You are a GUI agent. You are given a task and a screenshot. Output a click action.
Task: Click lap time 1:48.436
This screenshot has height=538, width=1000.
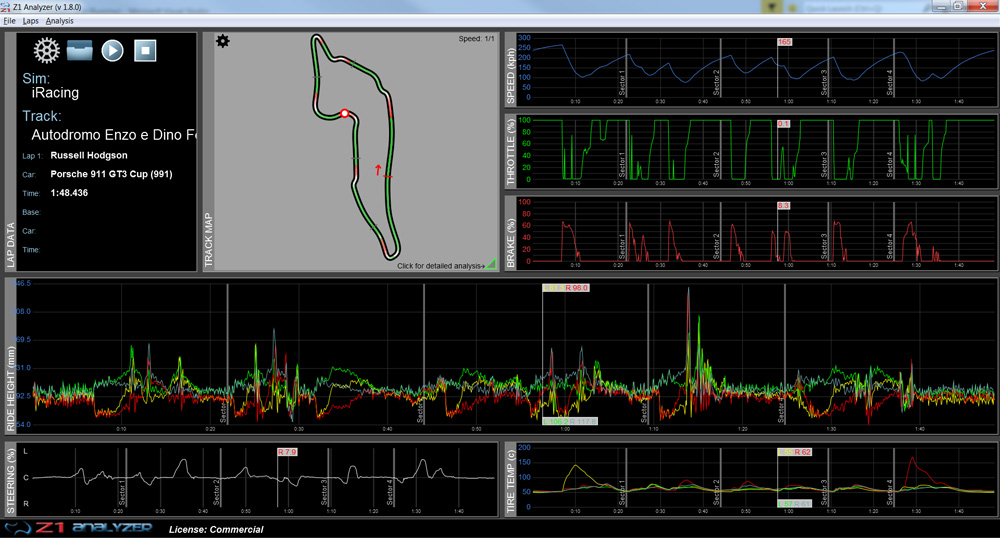click(70, 193)
